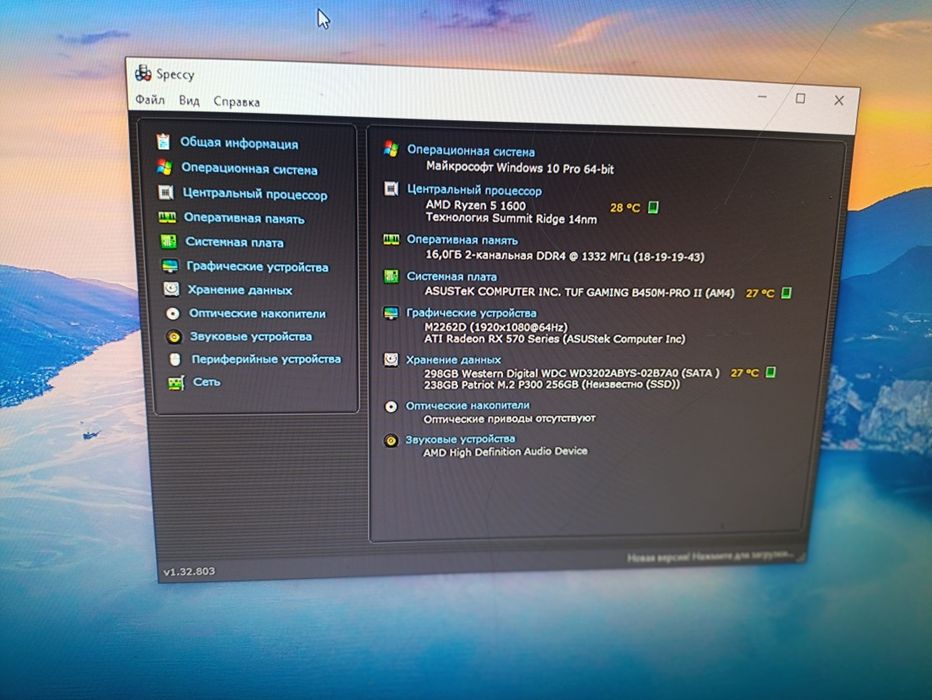Click the RAM stick icon in sidebar

[x=167, y=217]
